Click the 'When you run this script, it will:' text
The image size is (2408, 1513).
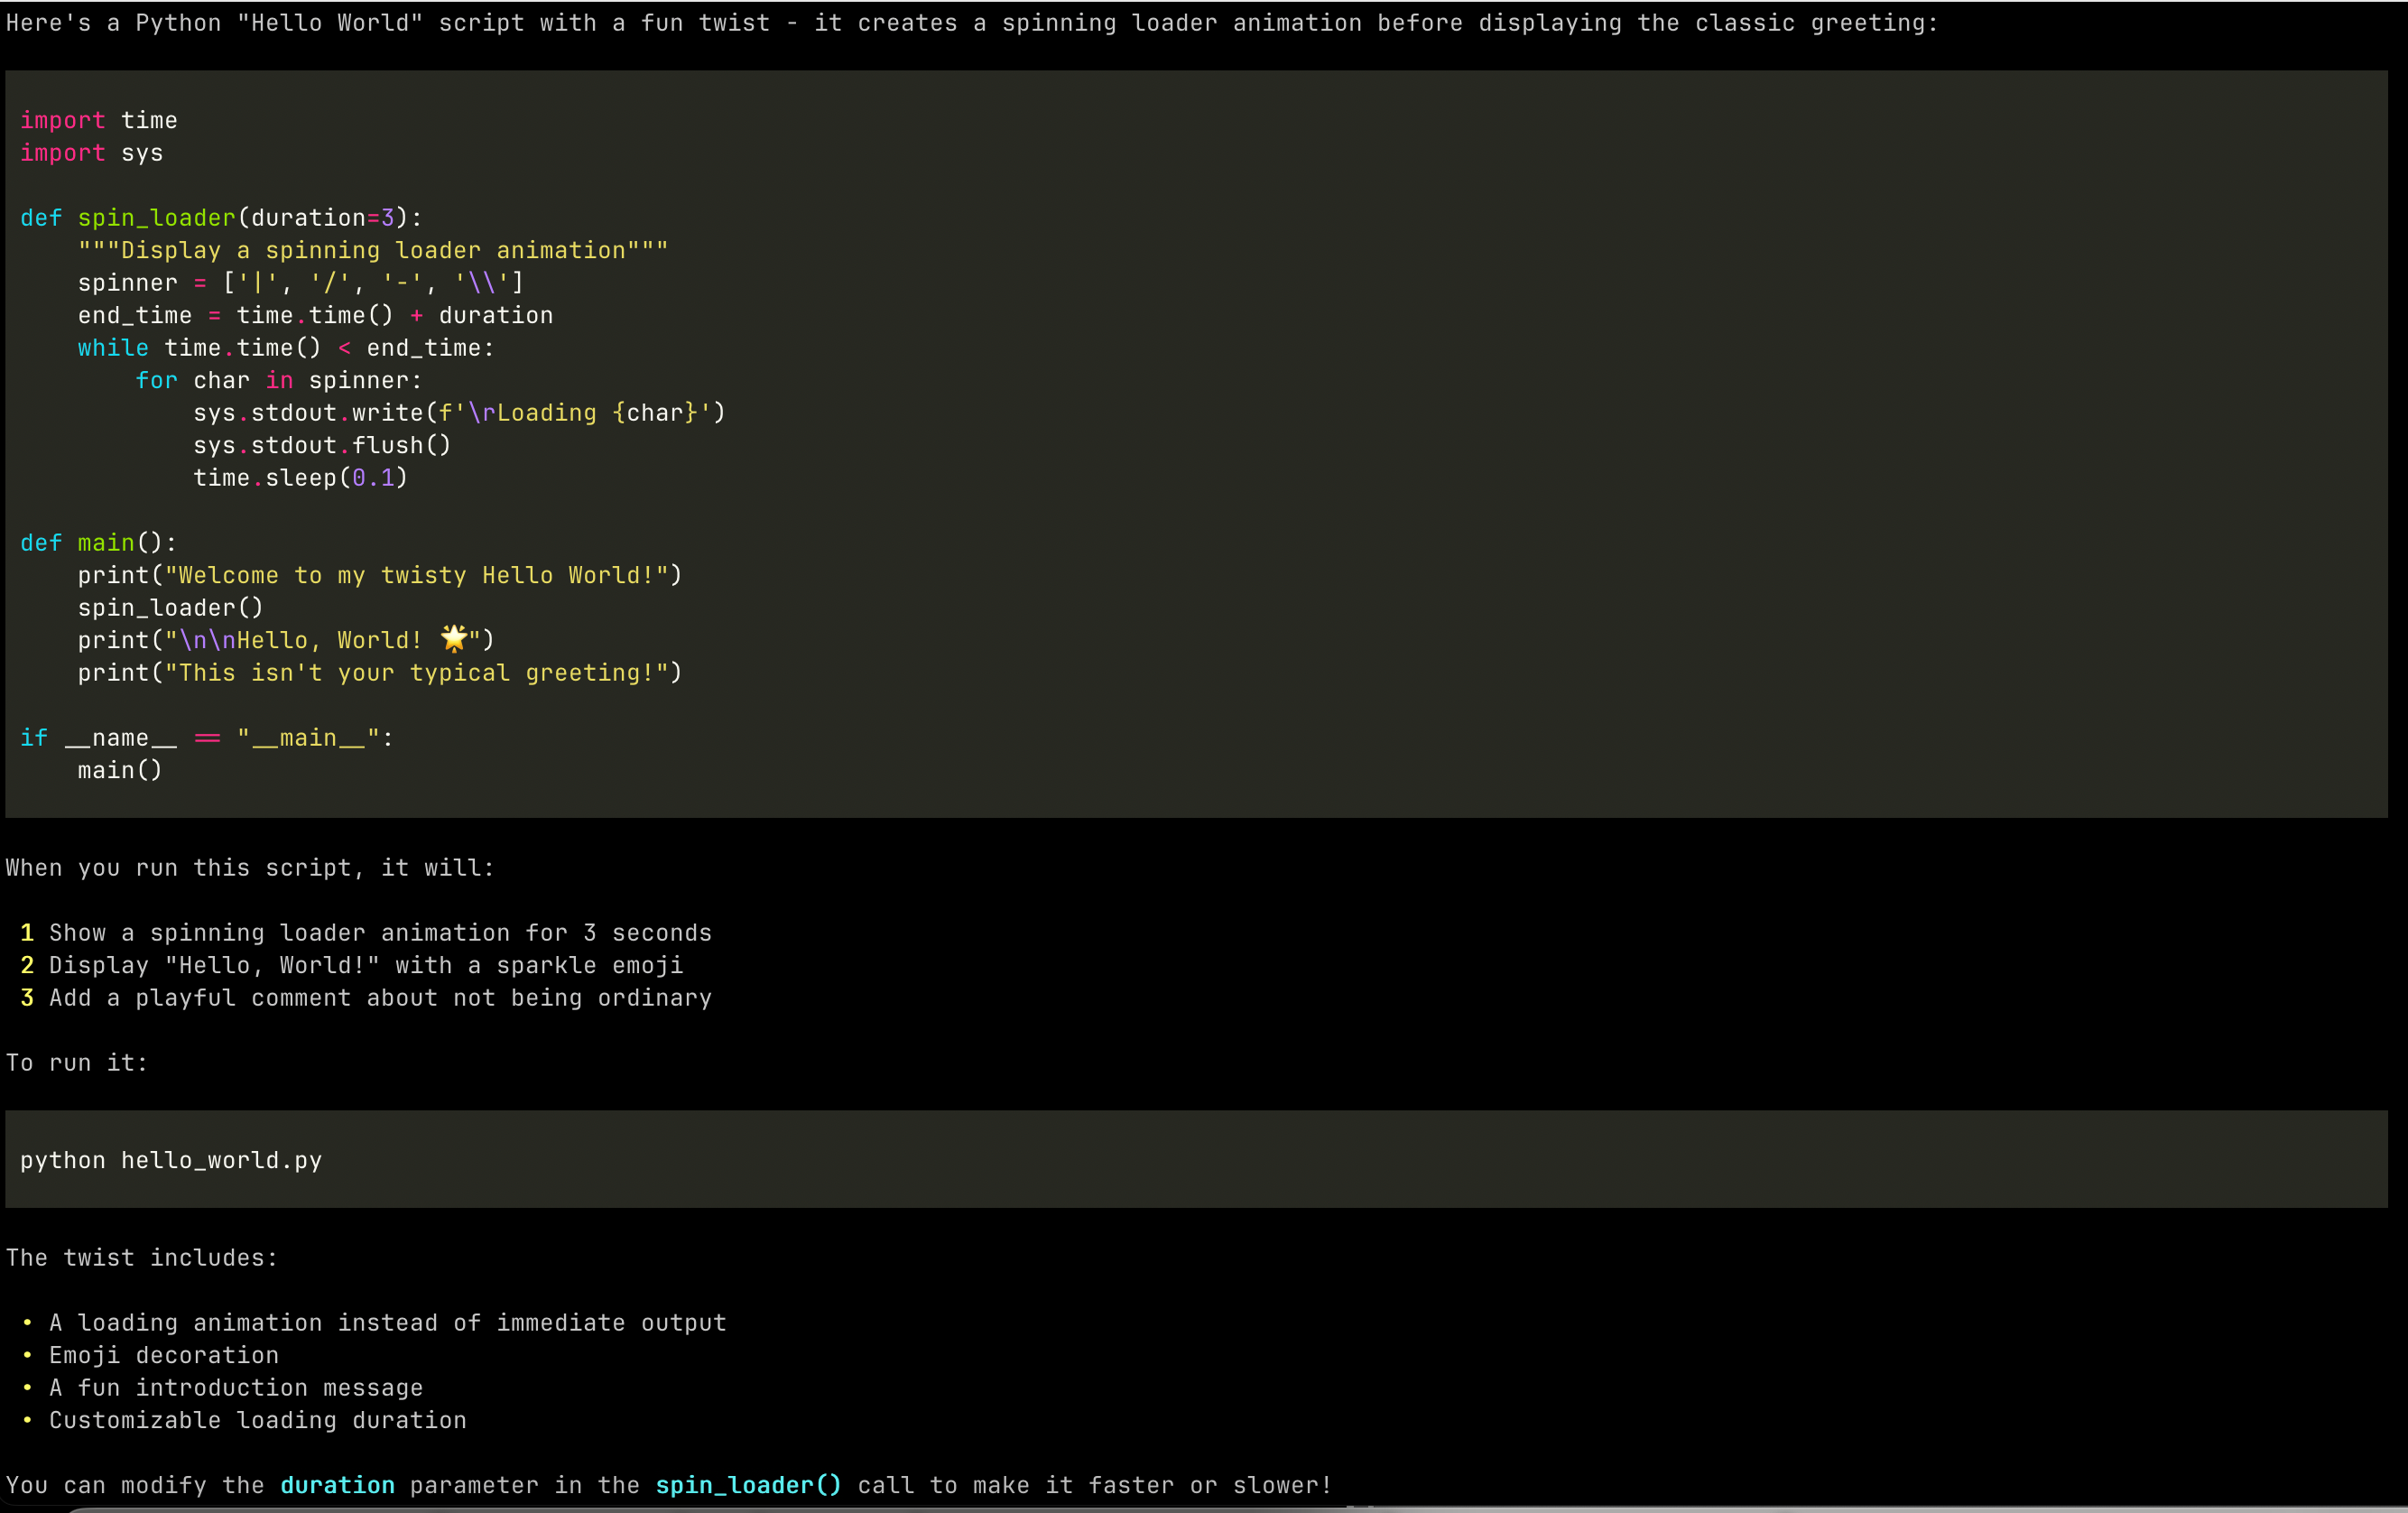pyautogui.click(x=250, y=868)
